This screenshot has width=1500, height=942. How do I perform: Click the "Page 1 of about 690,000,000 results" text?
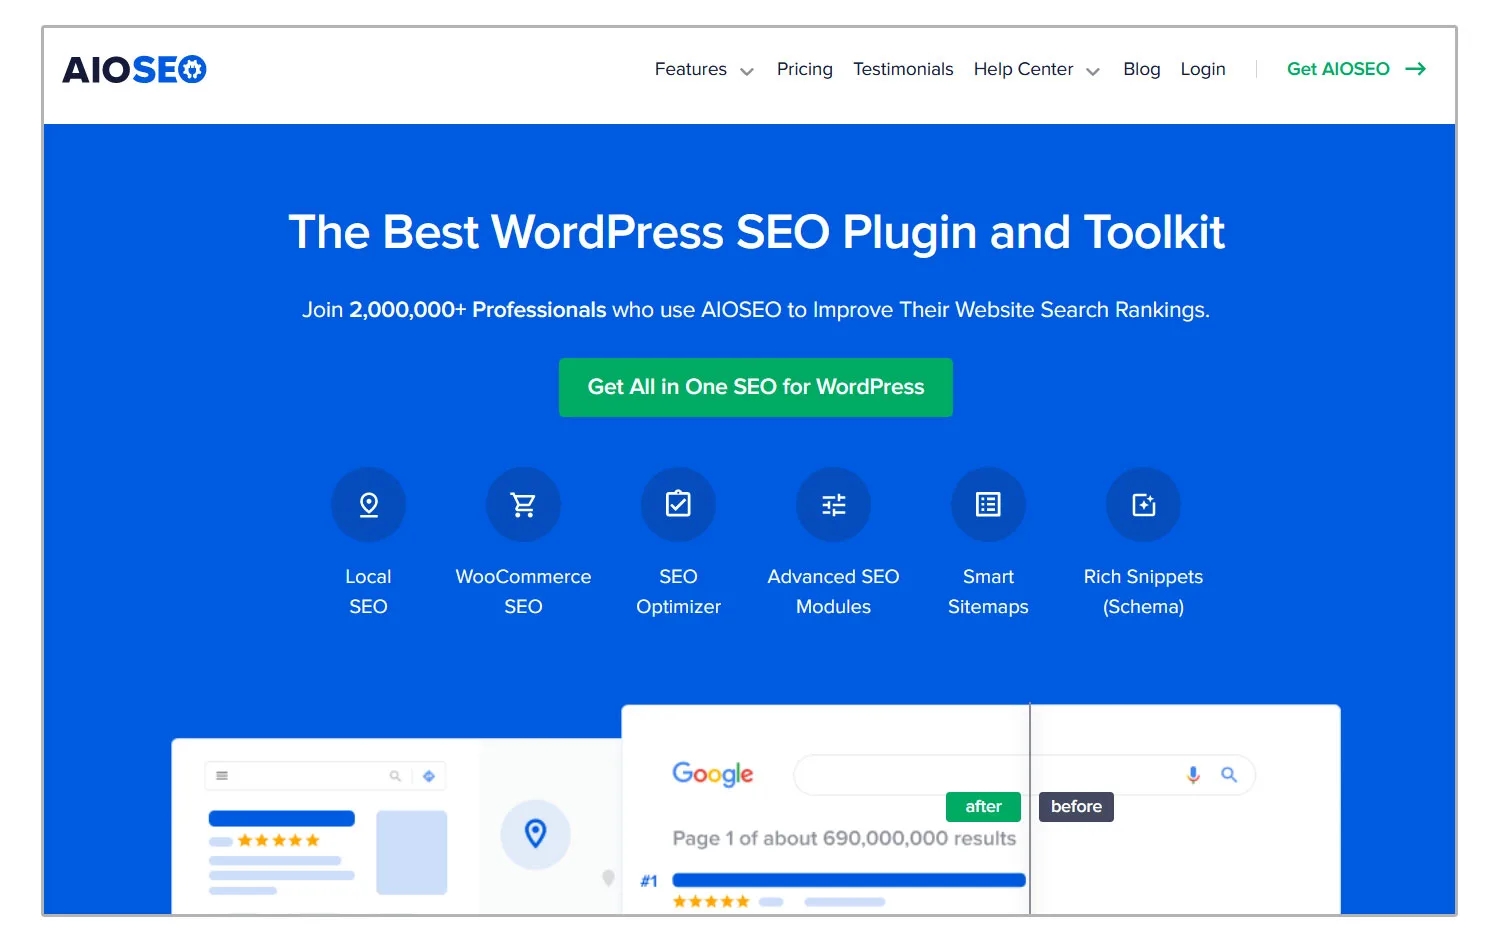click(x=844, y=839)
